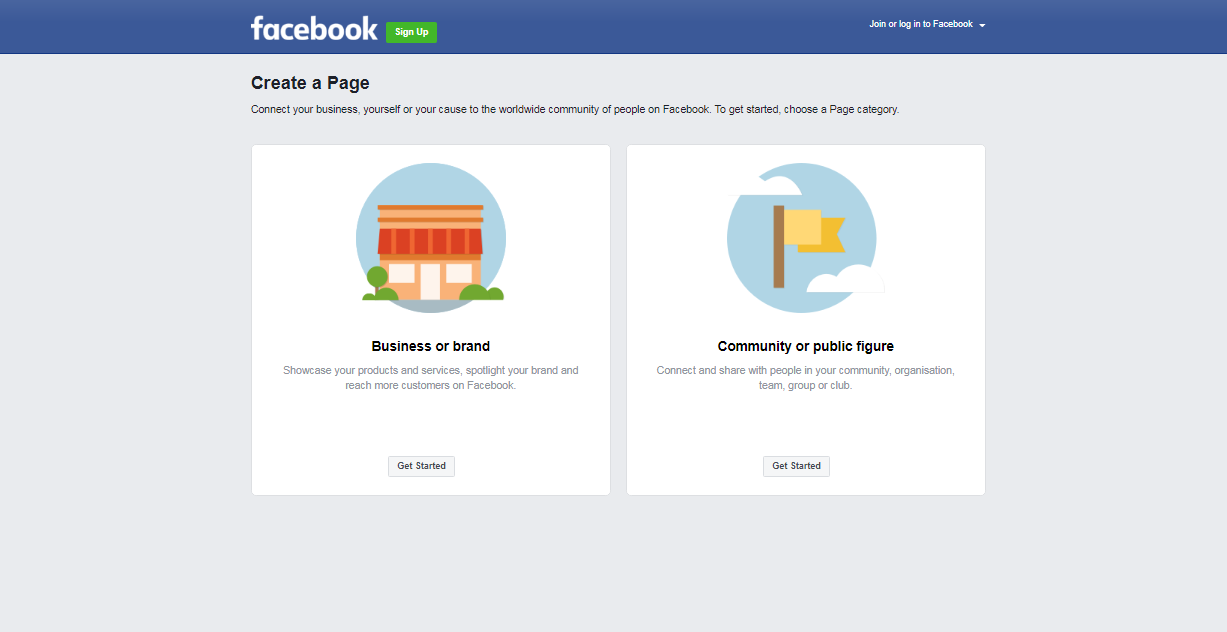
Task: Click the Facebook logo
Action: (314, 28)
